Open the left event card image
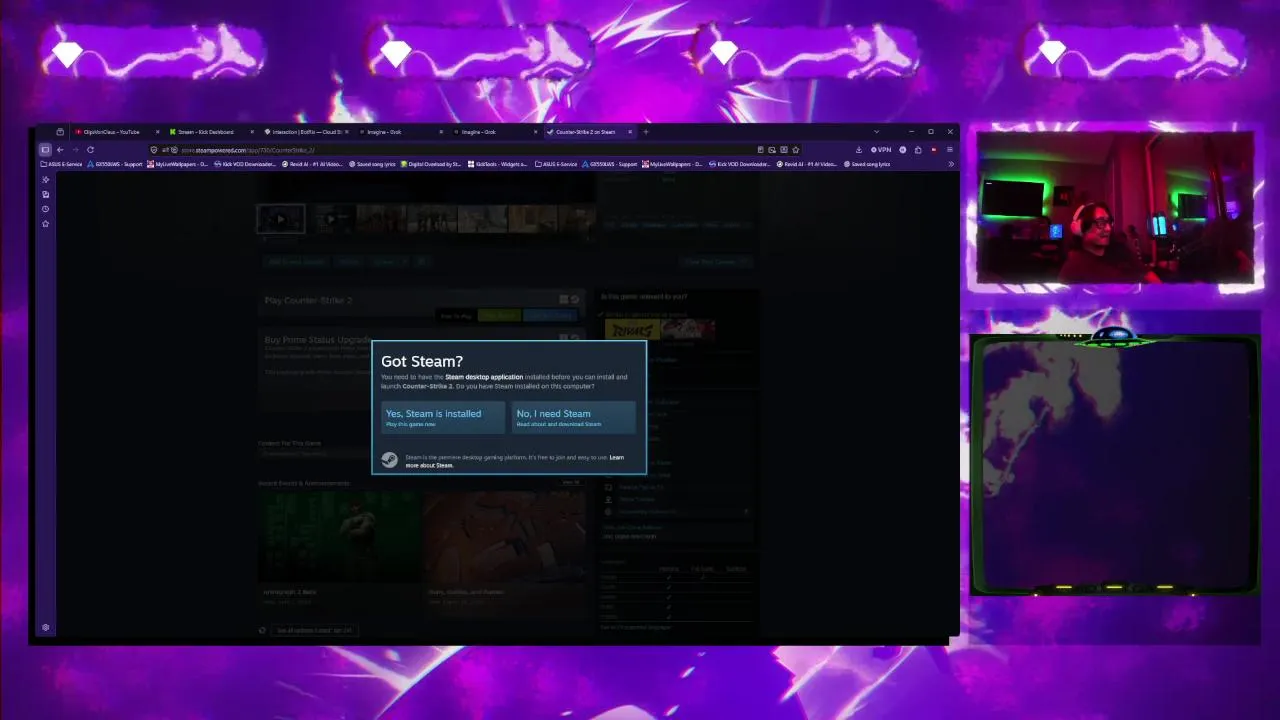 [339, 537]
